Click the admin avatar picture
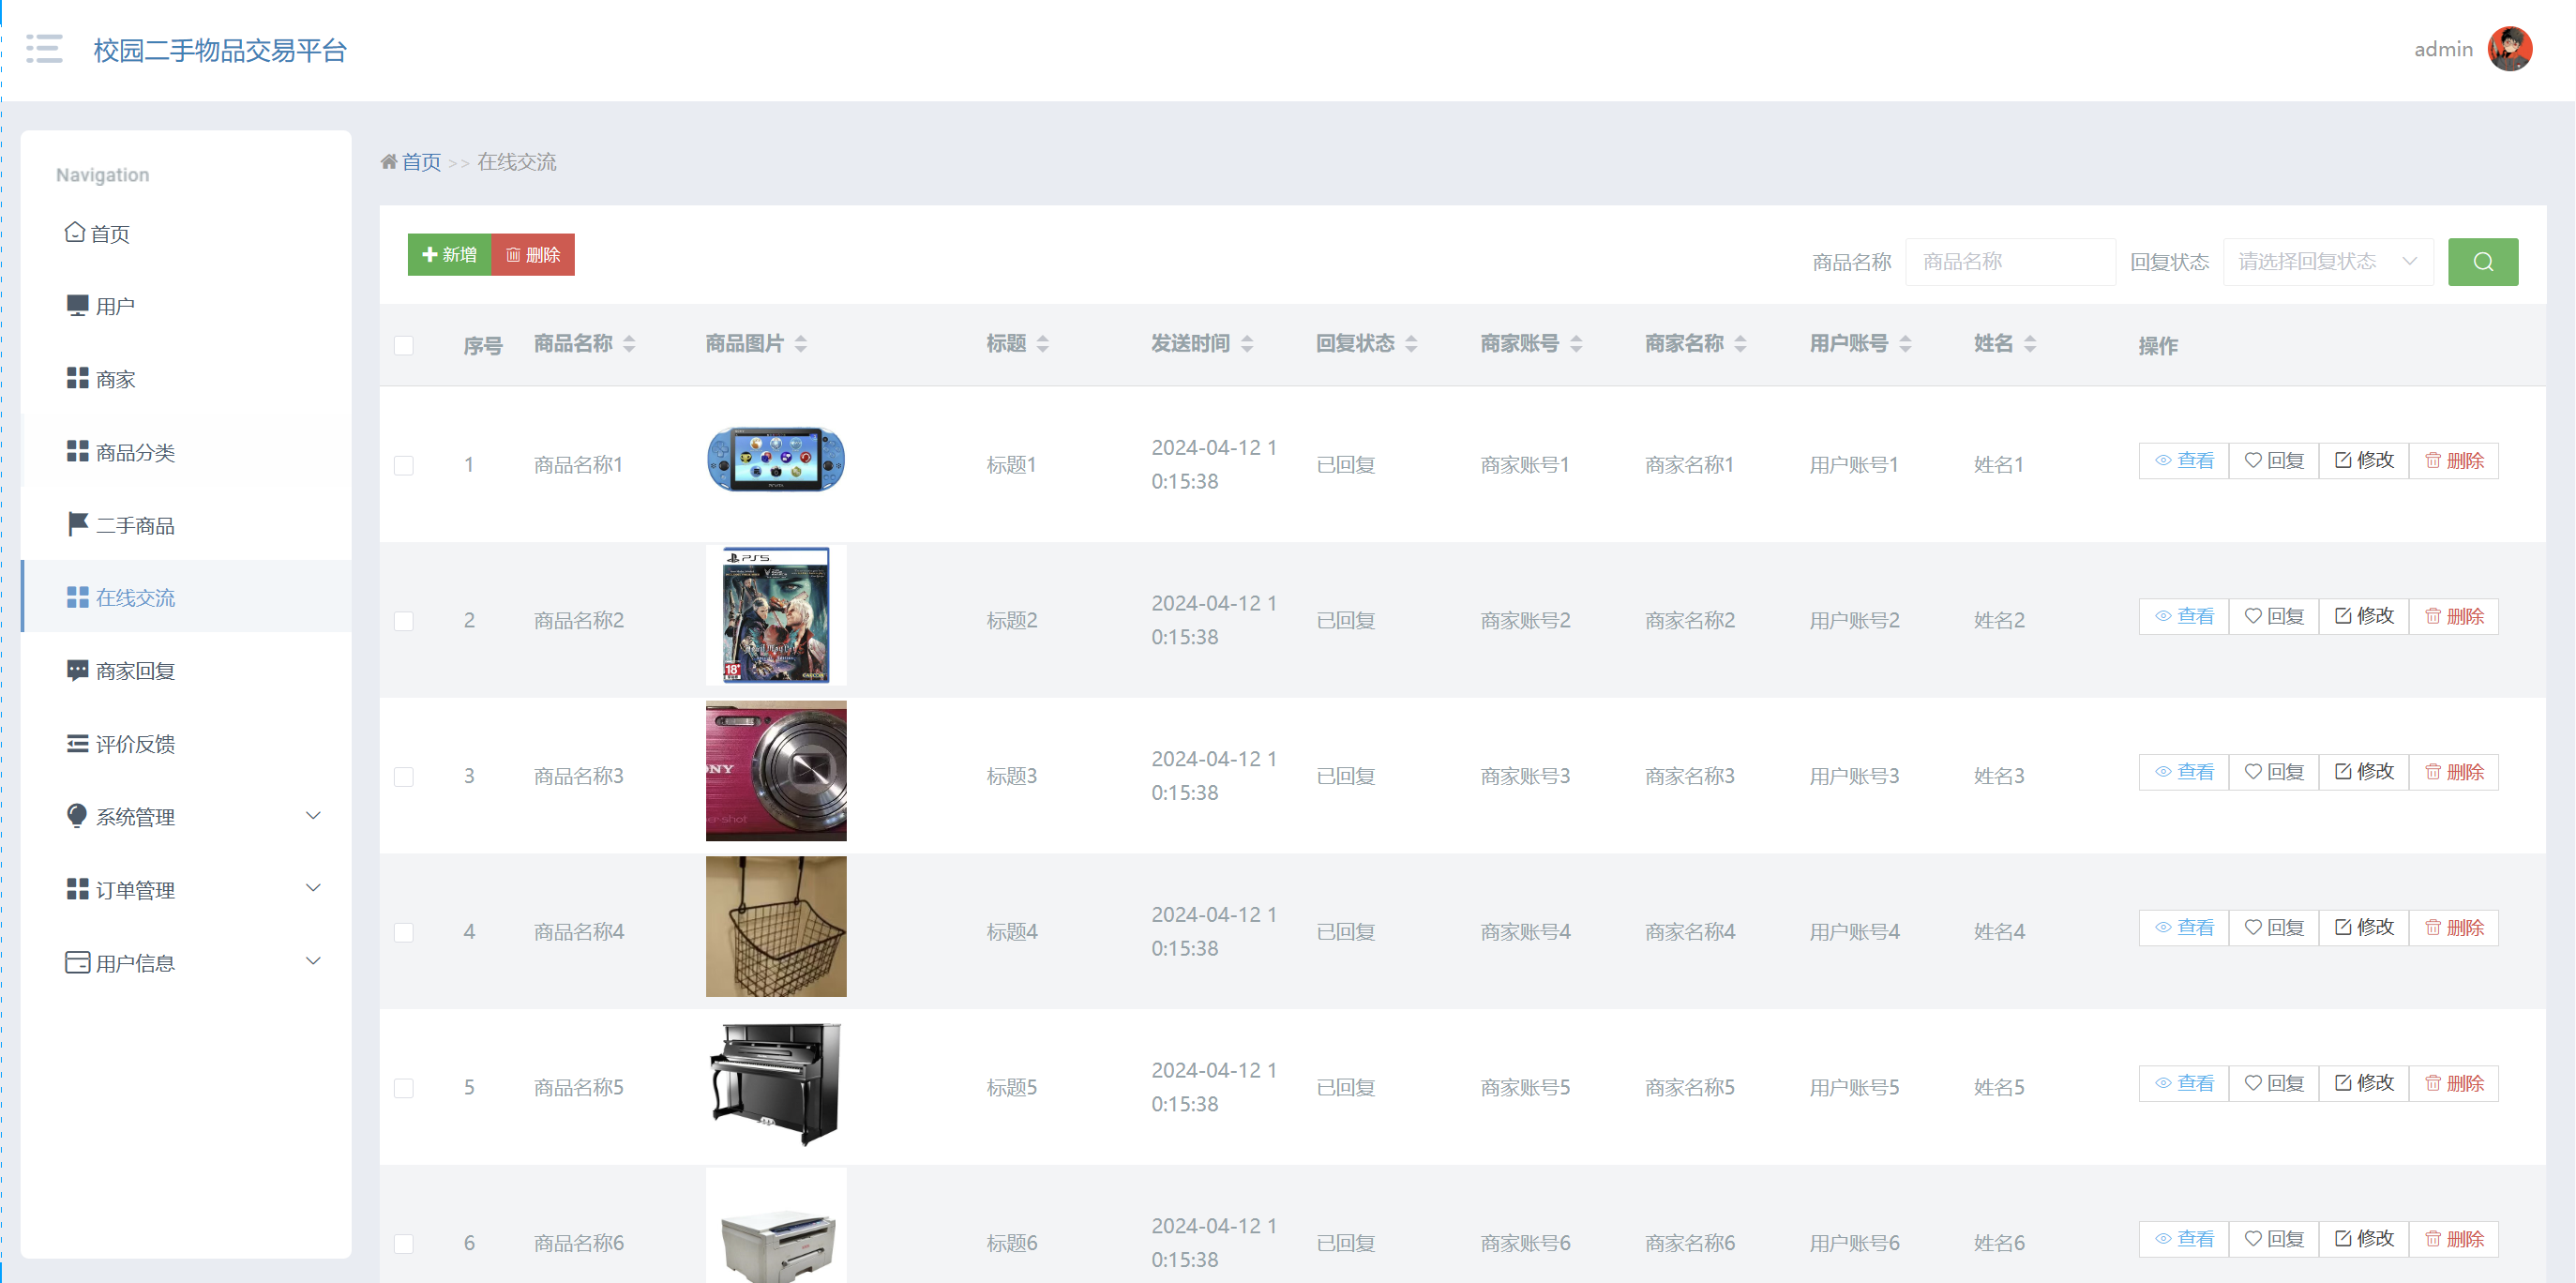 [x=2509, y=49]
